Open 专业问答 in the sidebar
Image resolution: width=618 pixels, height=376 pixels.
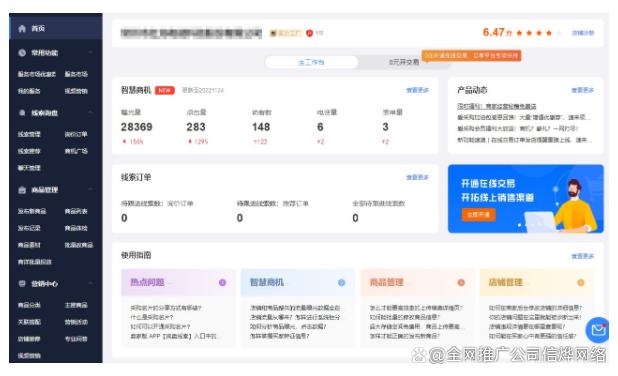coord(76,339)
